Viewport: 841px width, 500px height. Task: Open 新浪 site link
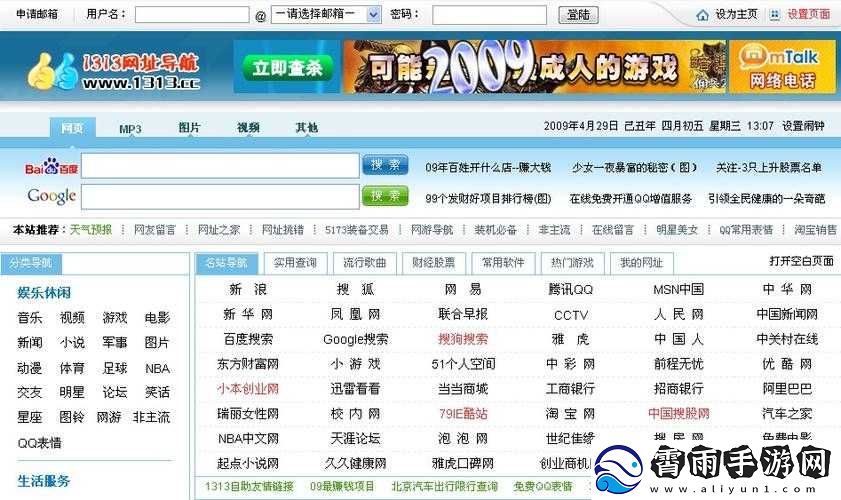248,290
